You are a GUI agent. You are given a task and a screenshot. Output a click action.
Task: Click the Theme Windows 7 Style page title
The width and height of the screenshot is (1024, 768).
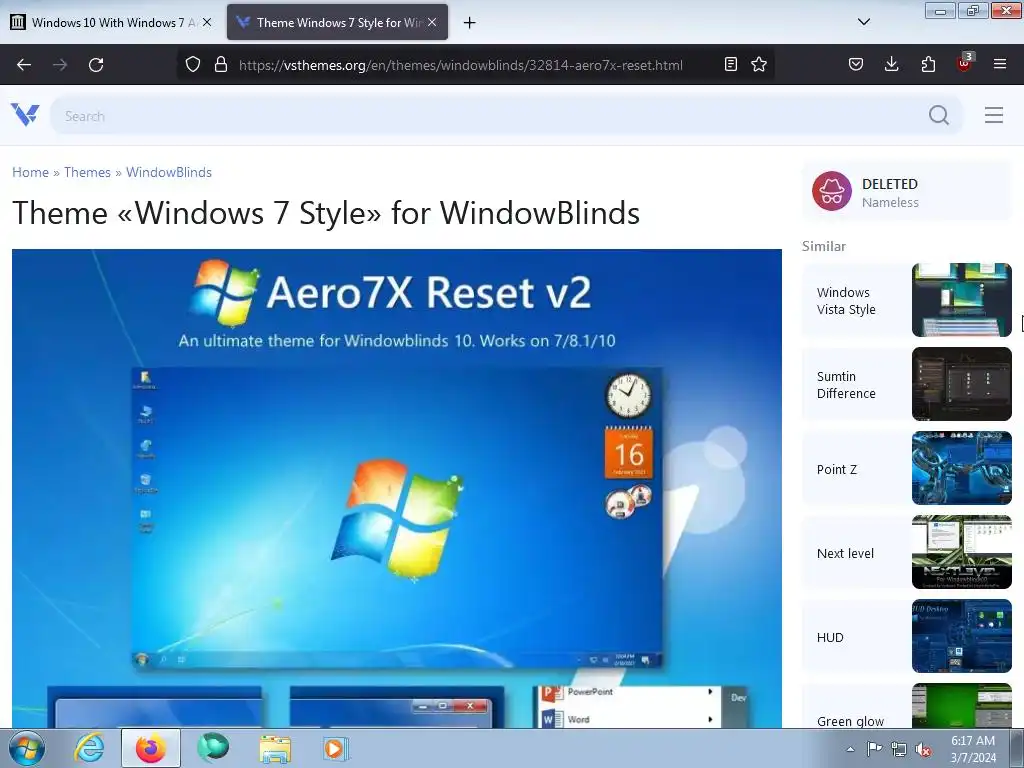326,213
